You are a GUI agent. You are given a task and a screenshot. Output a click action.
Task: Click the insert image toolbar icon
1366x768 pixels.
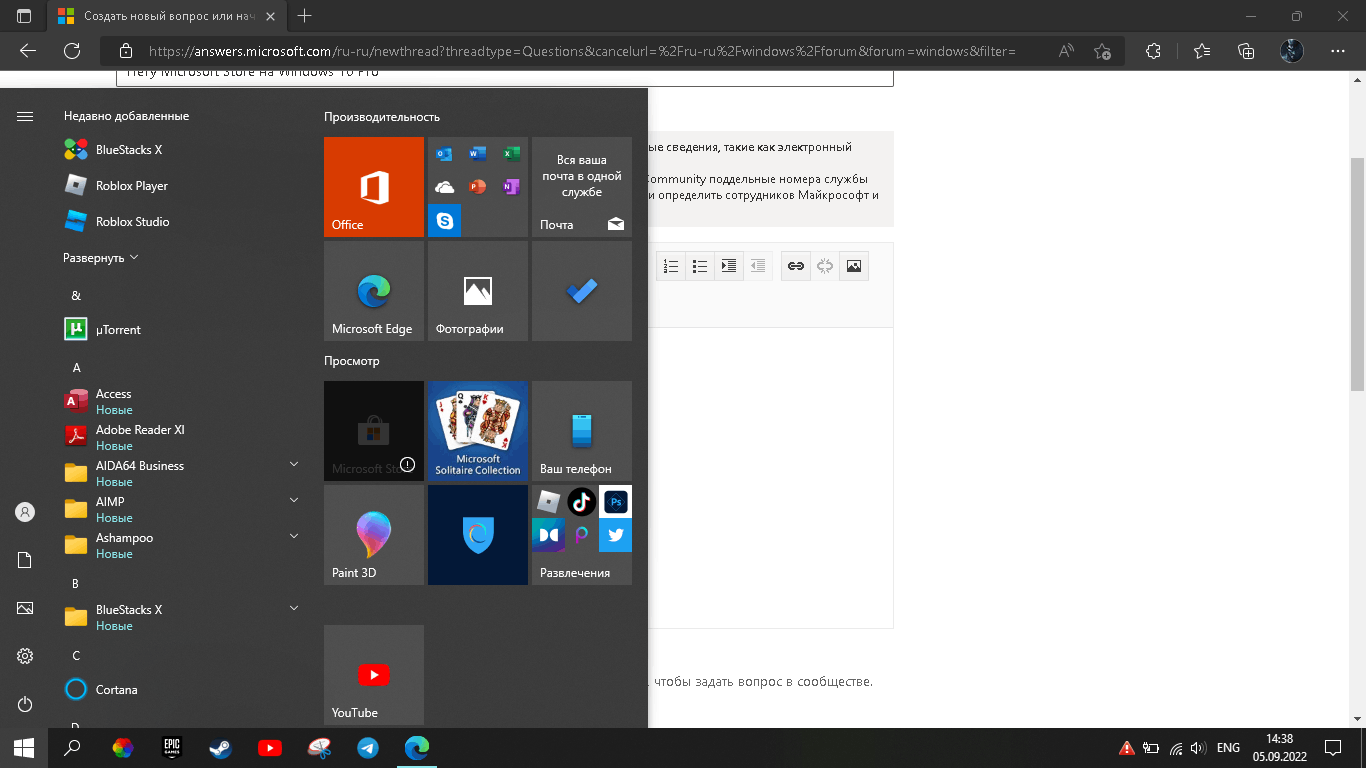(x=854, y=266)
